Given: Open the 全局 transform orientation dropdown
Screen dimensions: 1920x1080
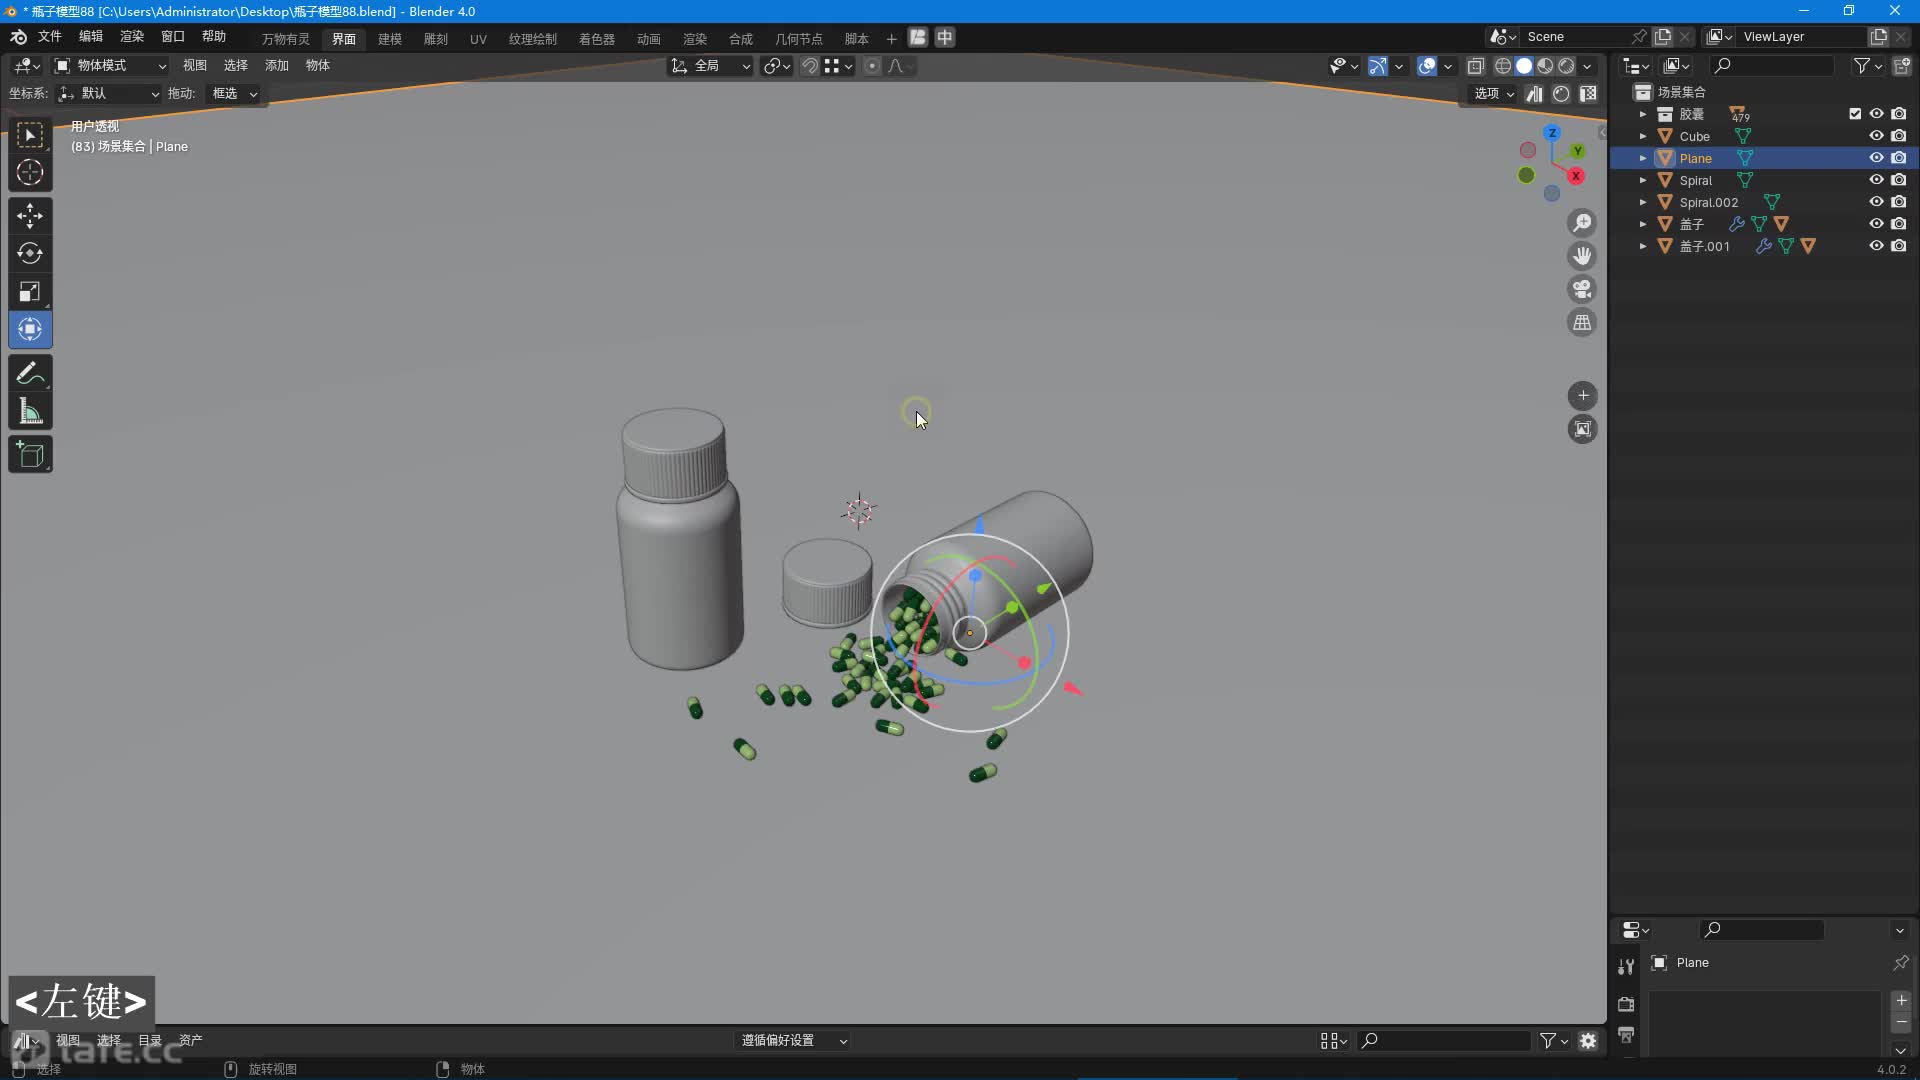Looking at the screenshot, I should click(x=711, y=66).
